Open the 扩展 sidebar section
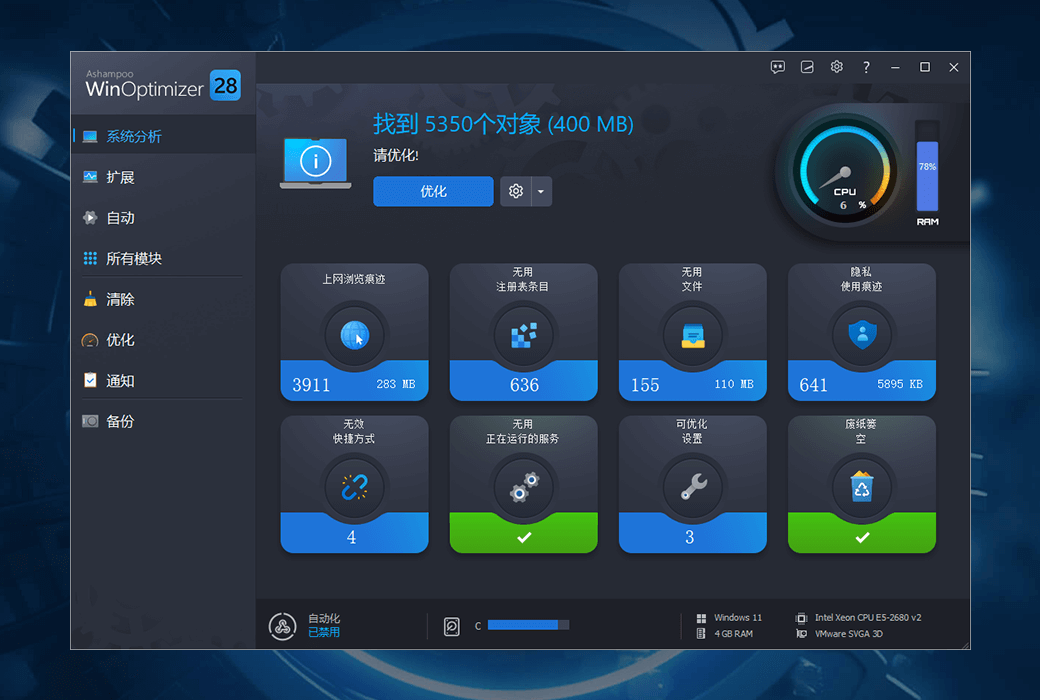Viewport: 1040px width, 700px height. [163, 177]
